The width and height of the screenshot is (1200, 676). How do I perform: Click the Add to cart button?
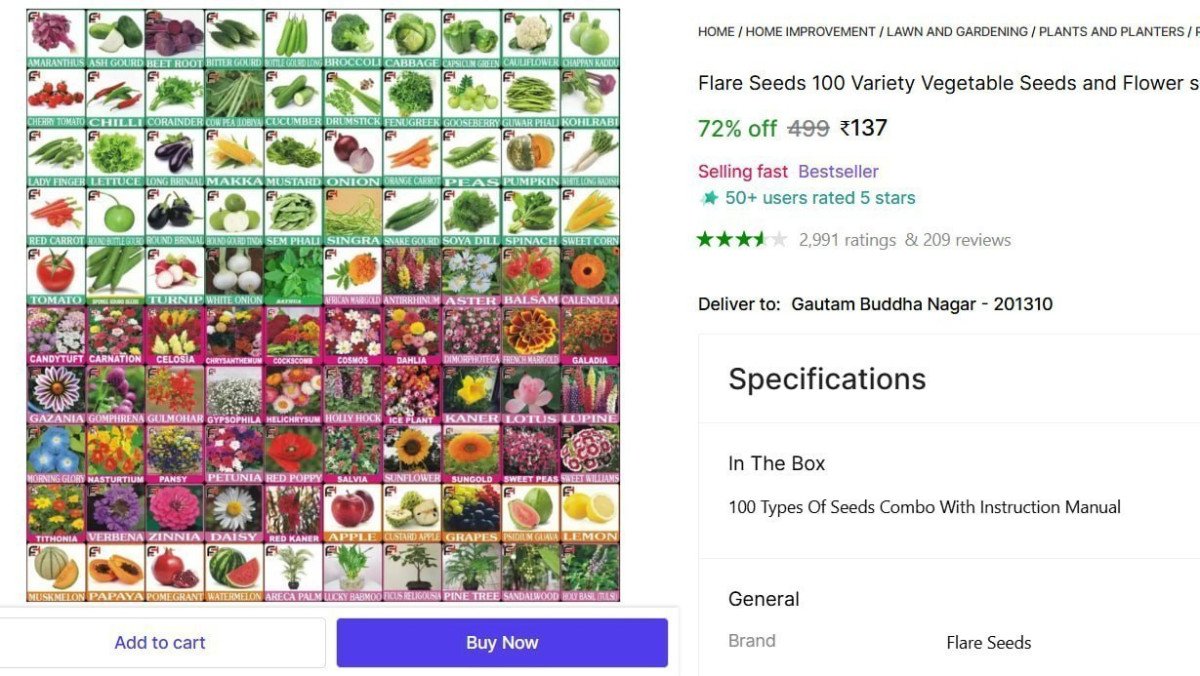click(160, 643)
